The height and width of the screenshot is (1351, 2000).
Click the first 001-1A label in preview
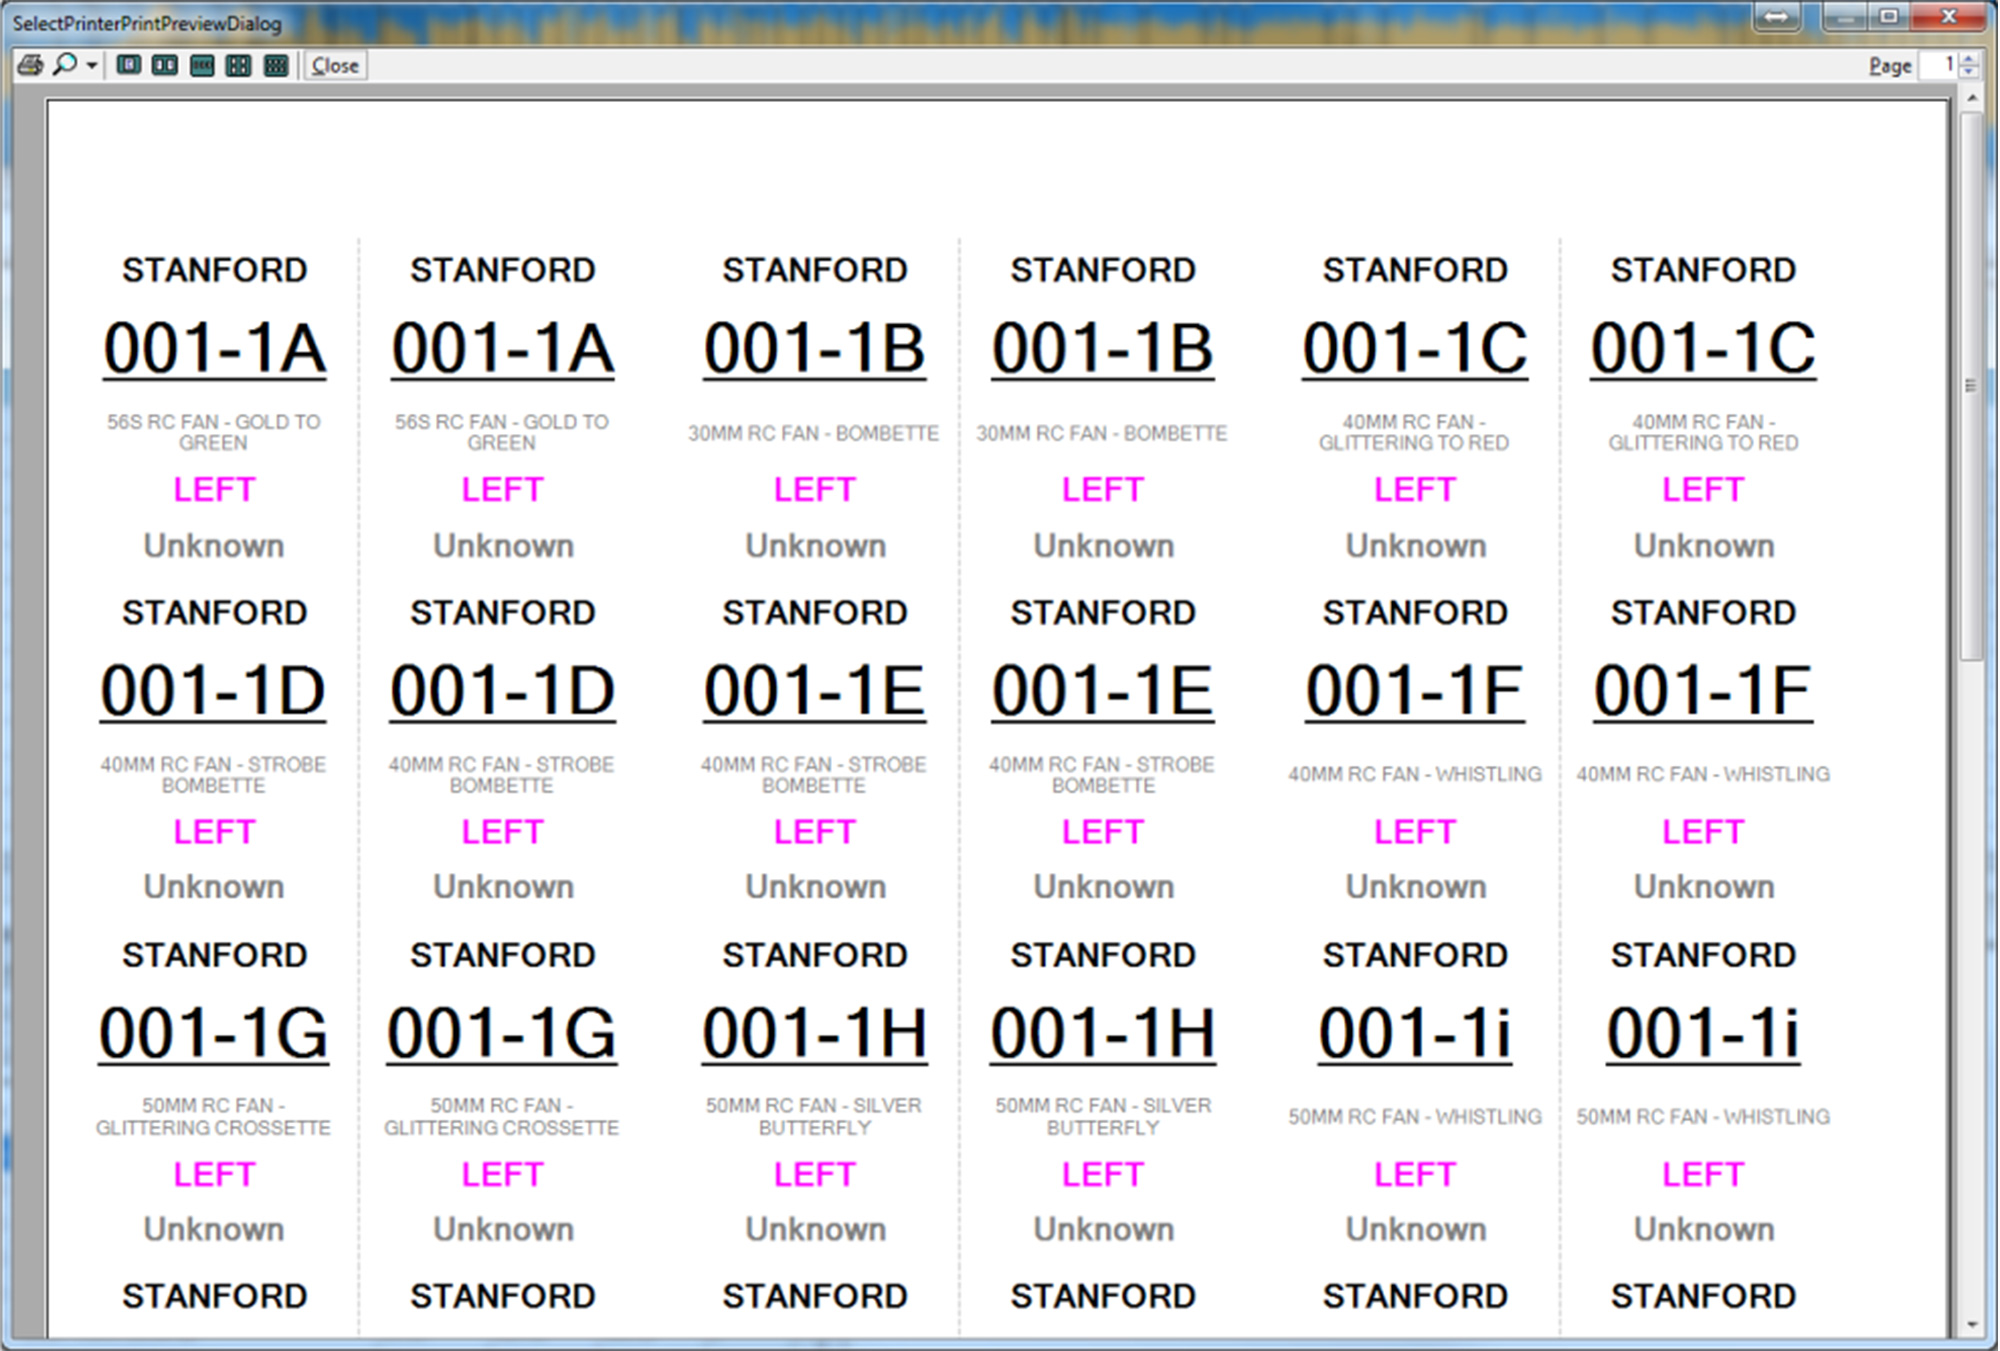[214, 348]
